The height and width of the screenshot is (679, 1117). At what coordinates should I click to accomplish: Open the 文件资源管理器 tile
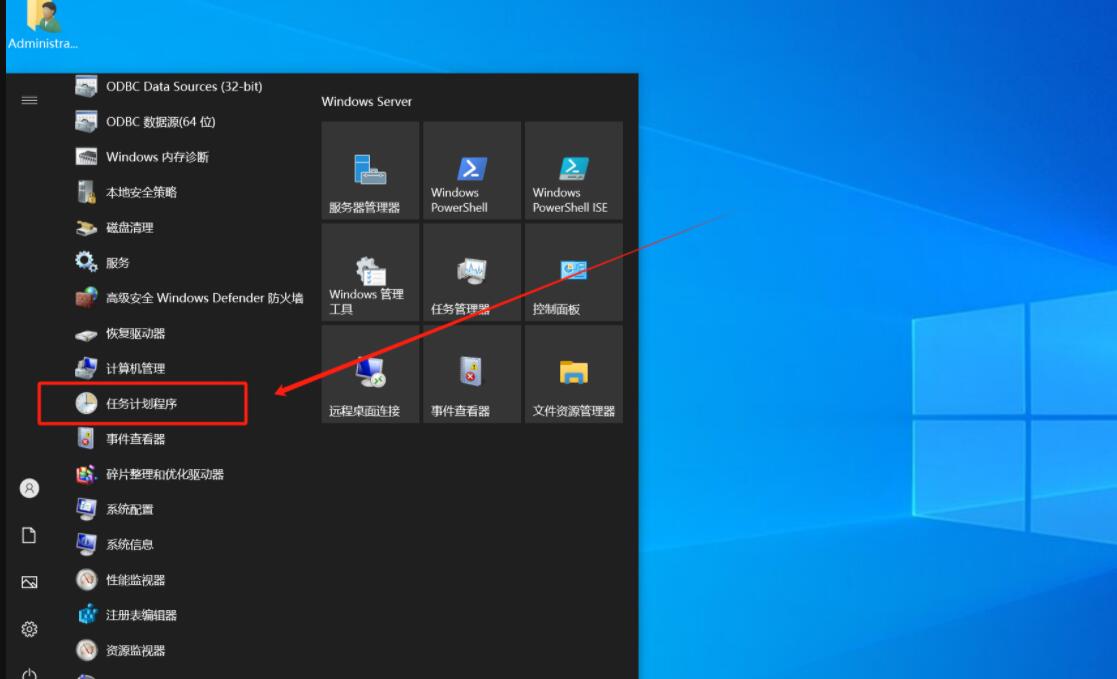tap(573, 373)
